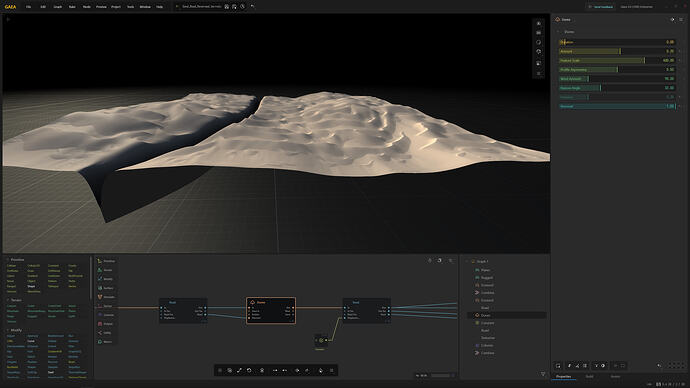Open the Help menu
Image resolution: width=690 pixels, height=388 pixels.
tap(159, 7)
